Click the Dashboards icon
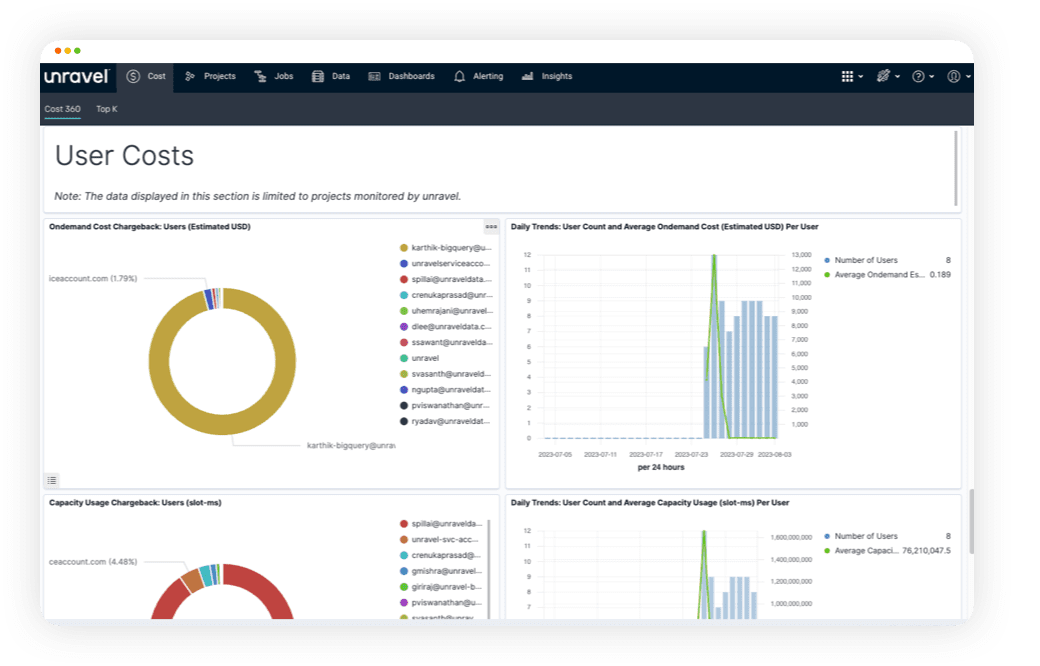Viewport: 1040px width, 666px height. (374, 76)
